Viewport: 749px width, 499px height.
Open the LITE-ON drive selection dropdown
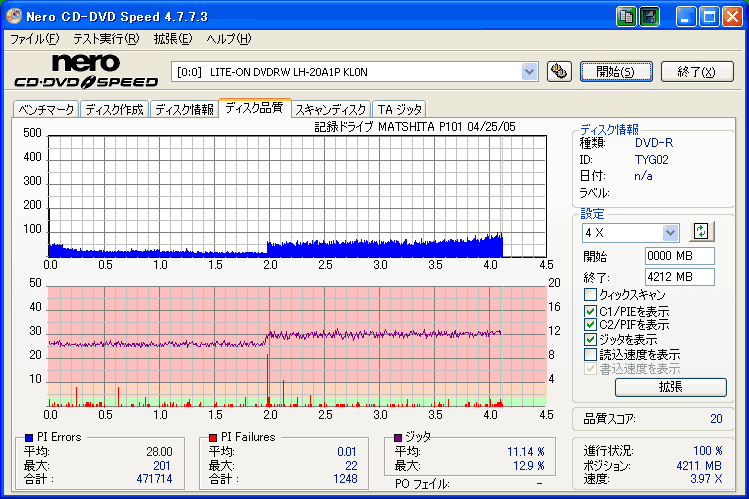pyautogui.click(x=529, y=72)
